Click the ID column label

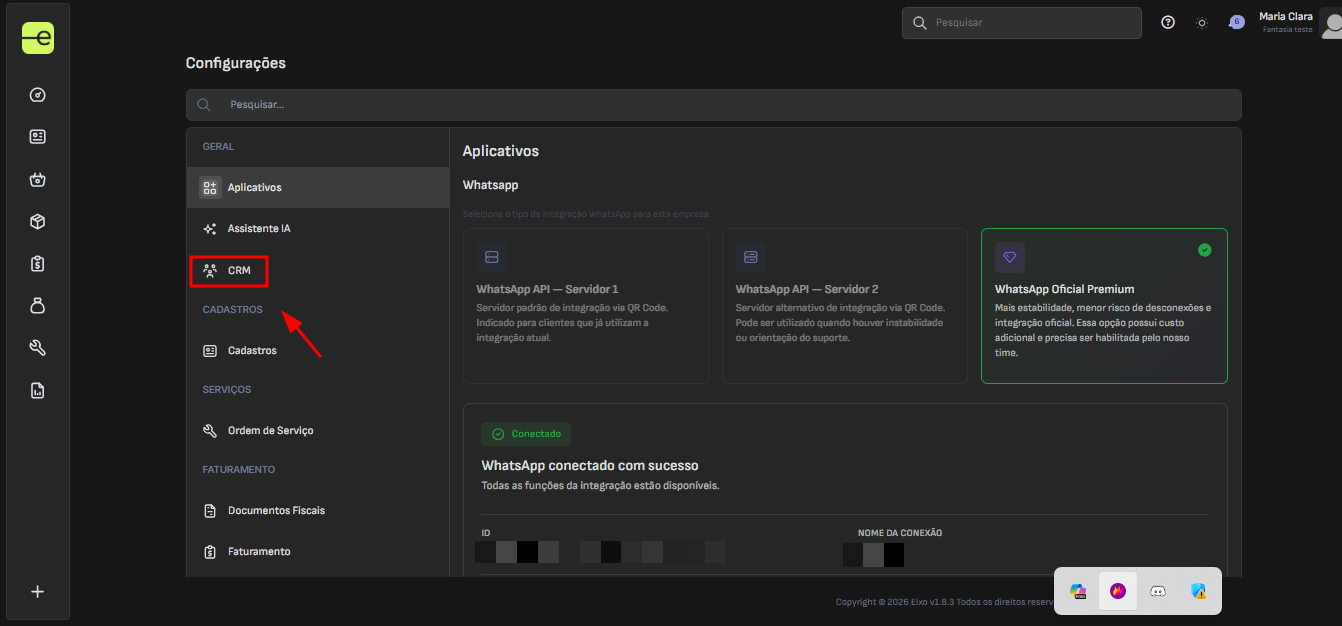pyautogui.click(x=486, y=533)
